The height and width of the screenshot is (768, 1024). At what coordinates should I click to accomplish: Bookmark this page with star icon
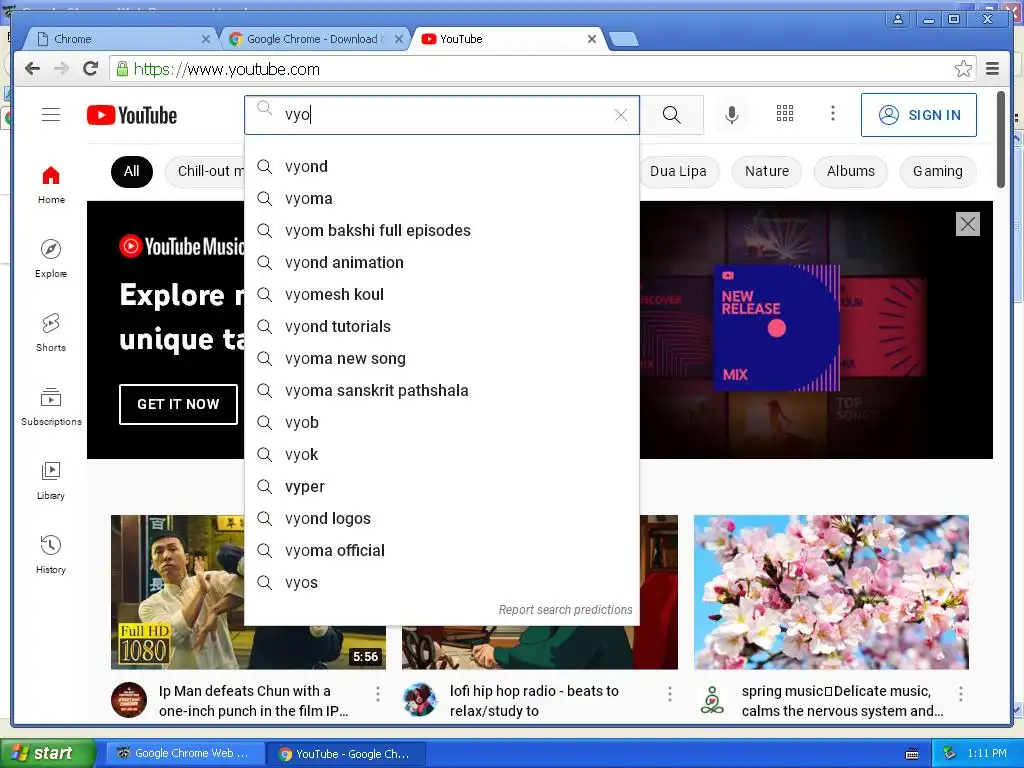[963, 69]
